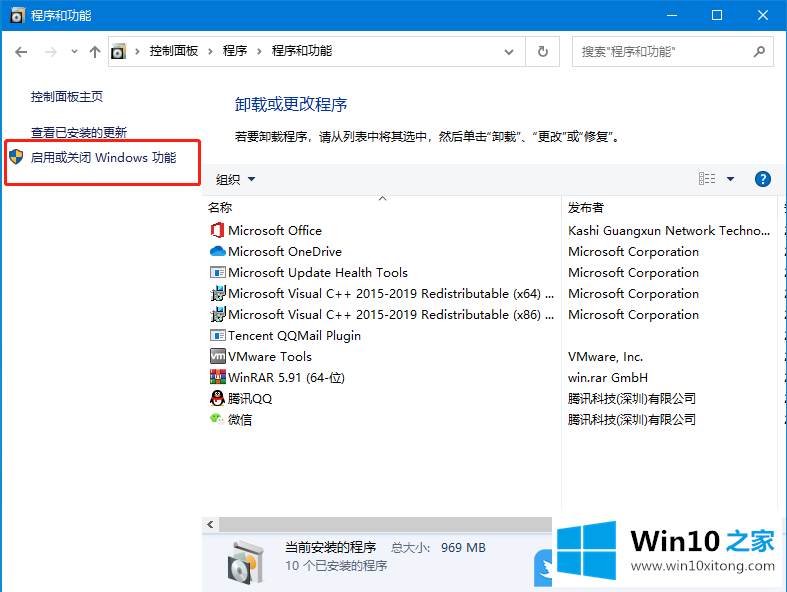Open 启用或关闭 Windows 功能
This screenshot has height=592, width=787.
coord(103,158)
